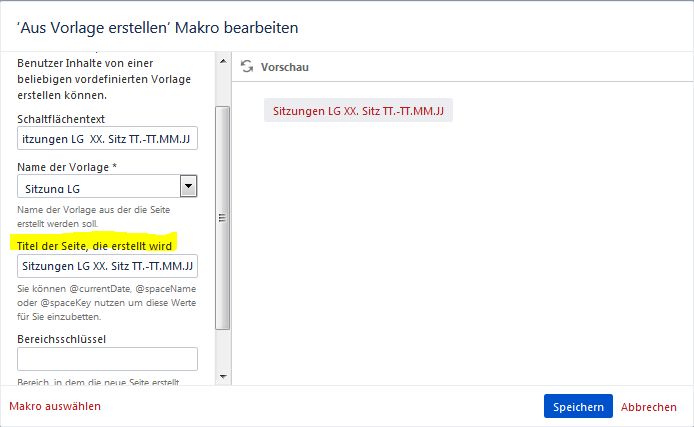694x427 pixels.
Task: Click the panel splitter grip handle
Action: pyautogui.click(x=223, y=218)
